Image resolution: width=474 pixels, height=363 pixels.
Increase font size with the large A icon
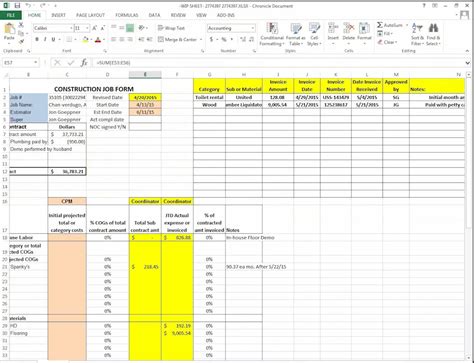[95, 28]
